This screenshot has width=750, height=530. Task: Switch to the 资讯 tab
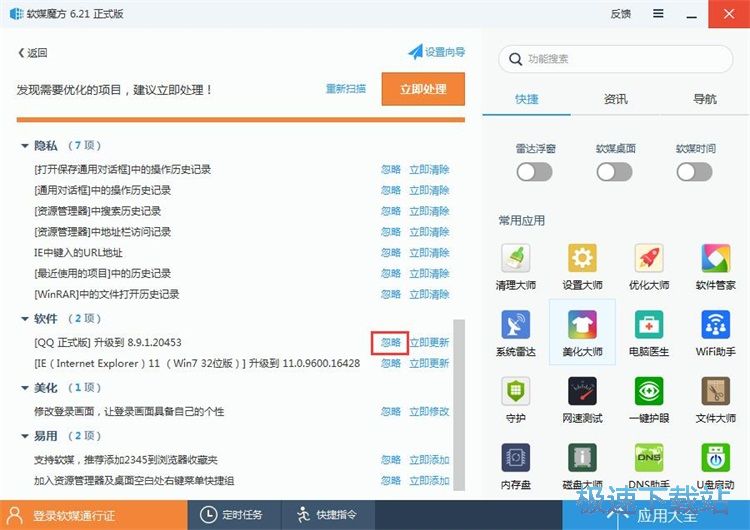click(616, 99)
